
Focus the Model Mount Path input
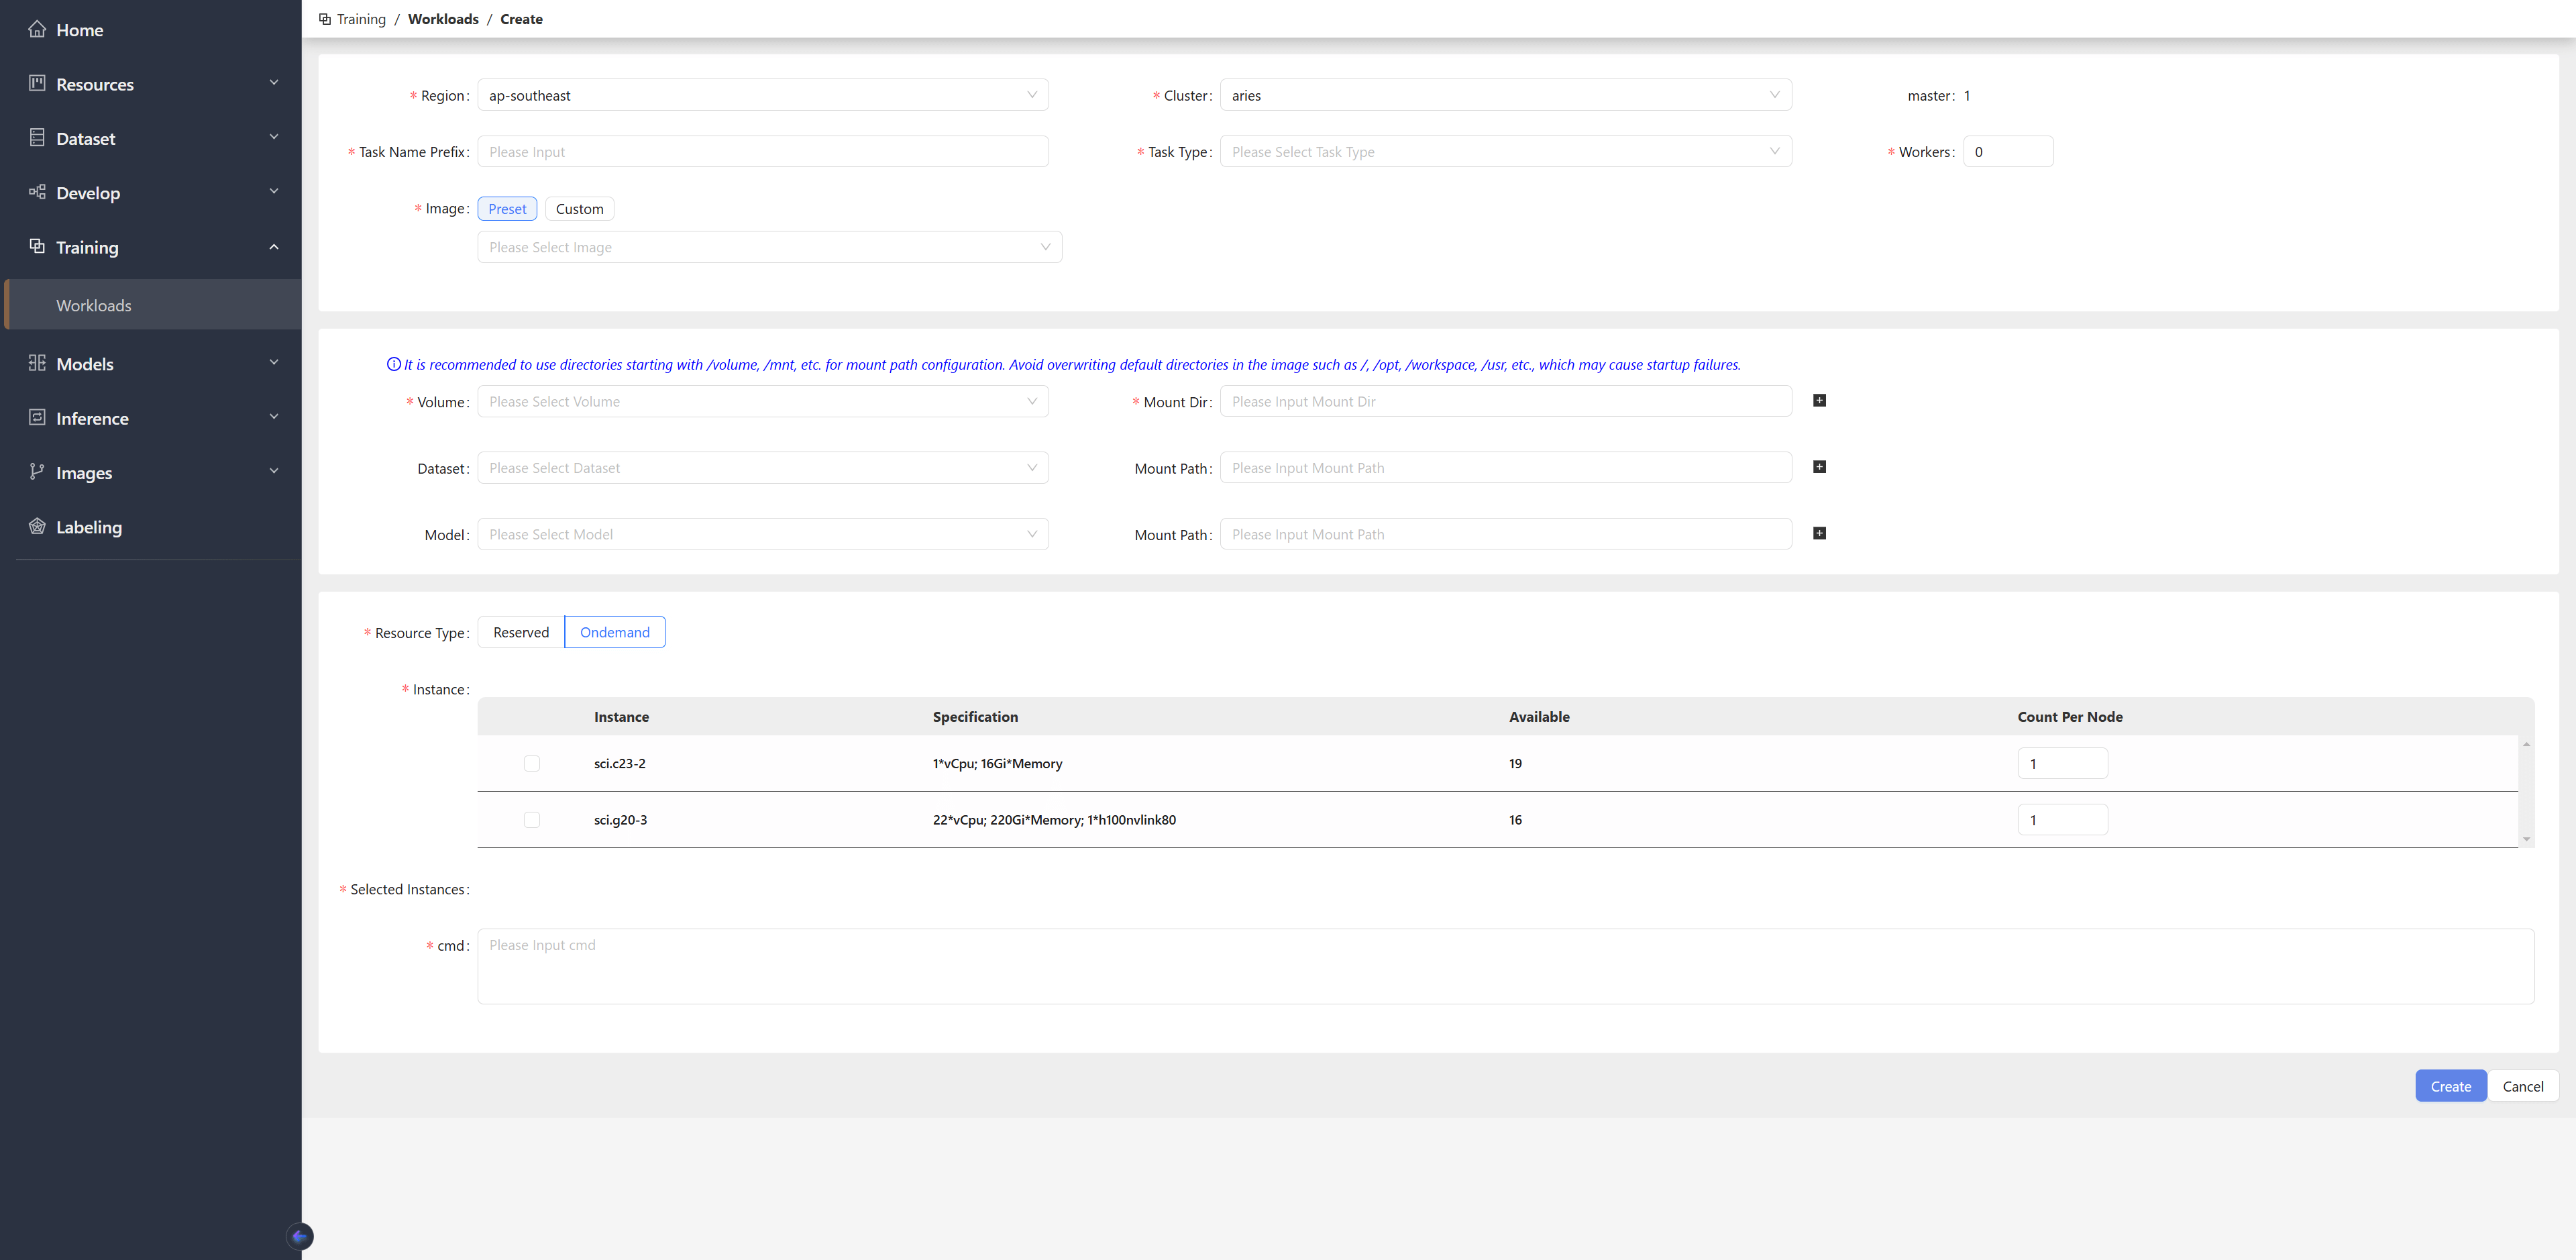coord(1506,534)
